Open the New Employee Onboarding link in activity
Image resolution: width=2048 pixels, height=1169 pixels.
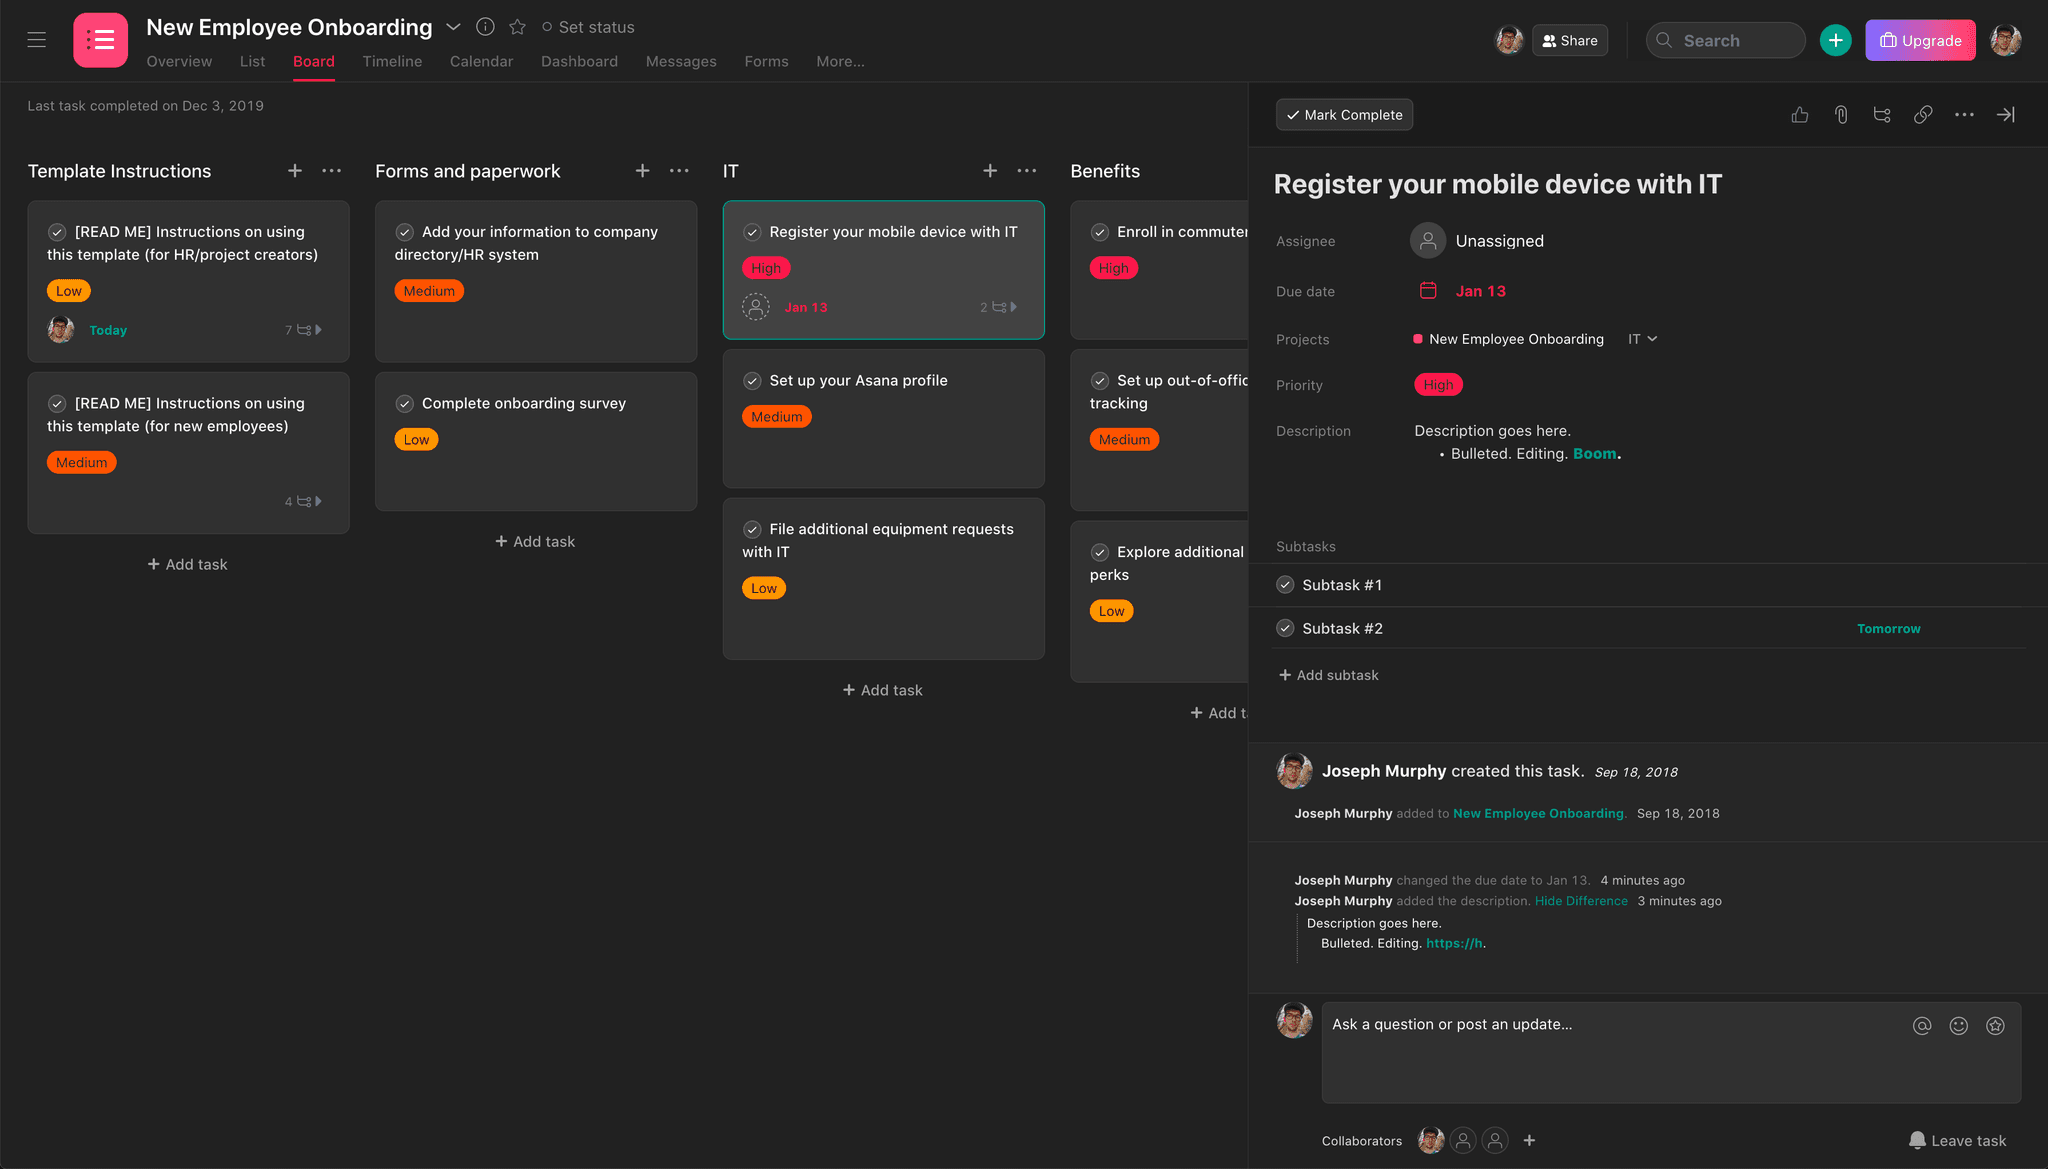[1538, 814]
